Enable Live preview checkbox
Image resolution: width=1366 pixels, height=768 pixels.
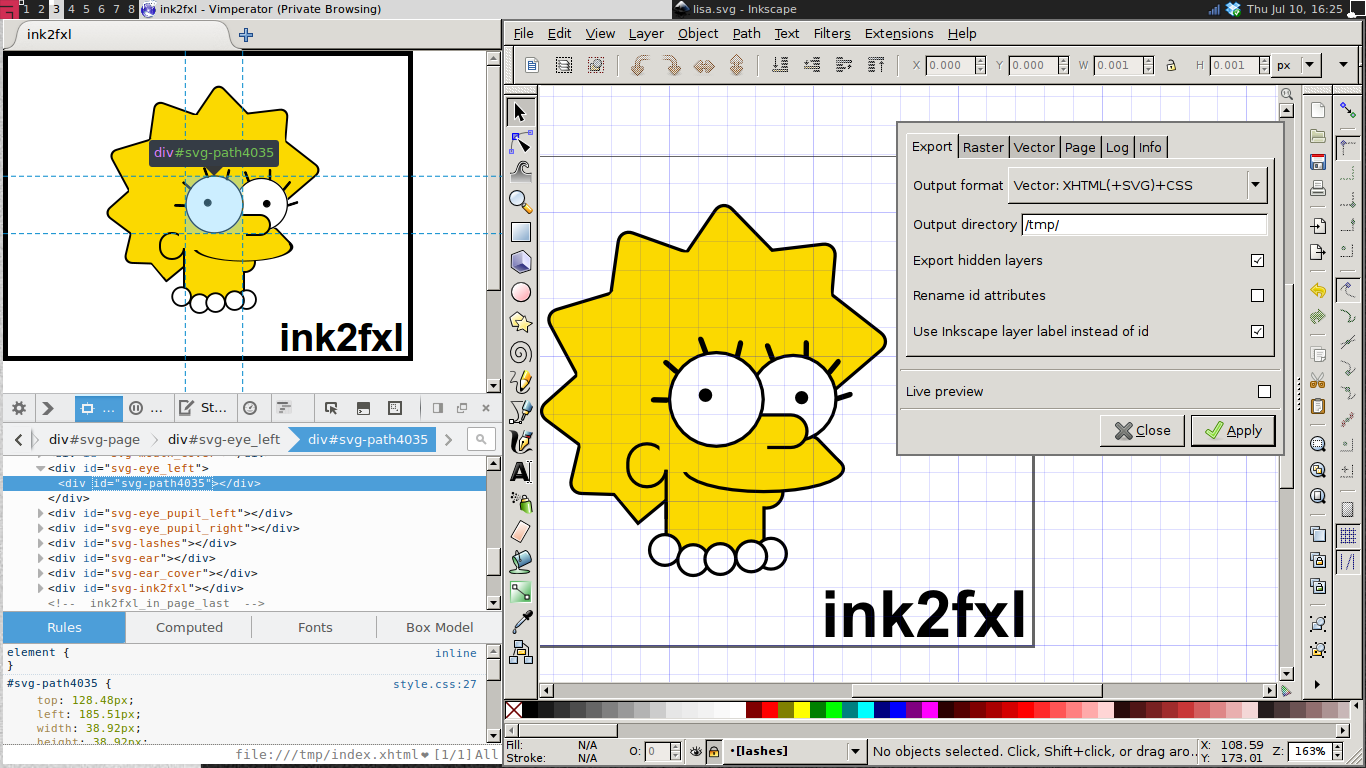[x=1264, y=392]
